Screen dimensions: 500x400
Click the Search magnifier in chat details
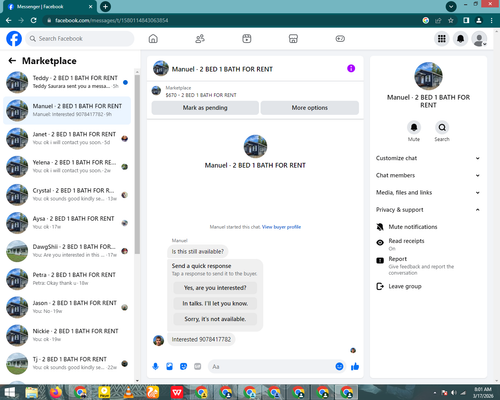pyautogui.click(x=442, y=127)
